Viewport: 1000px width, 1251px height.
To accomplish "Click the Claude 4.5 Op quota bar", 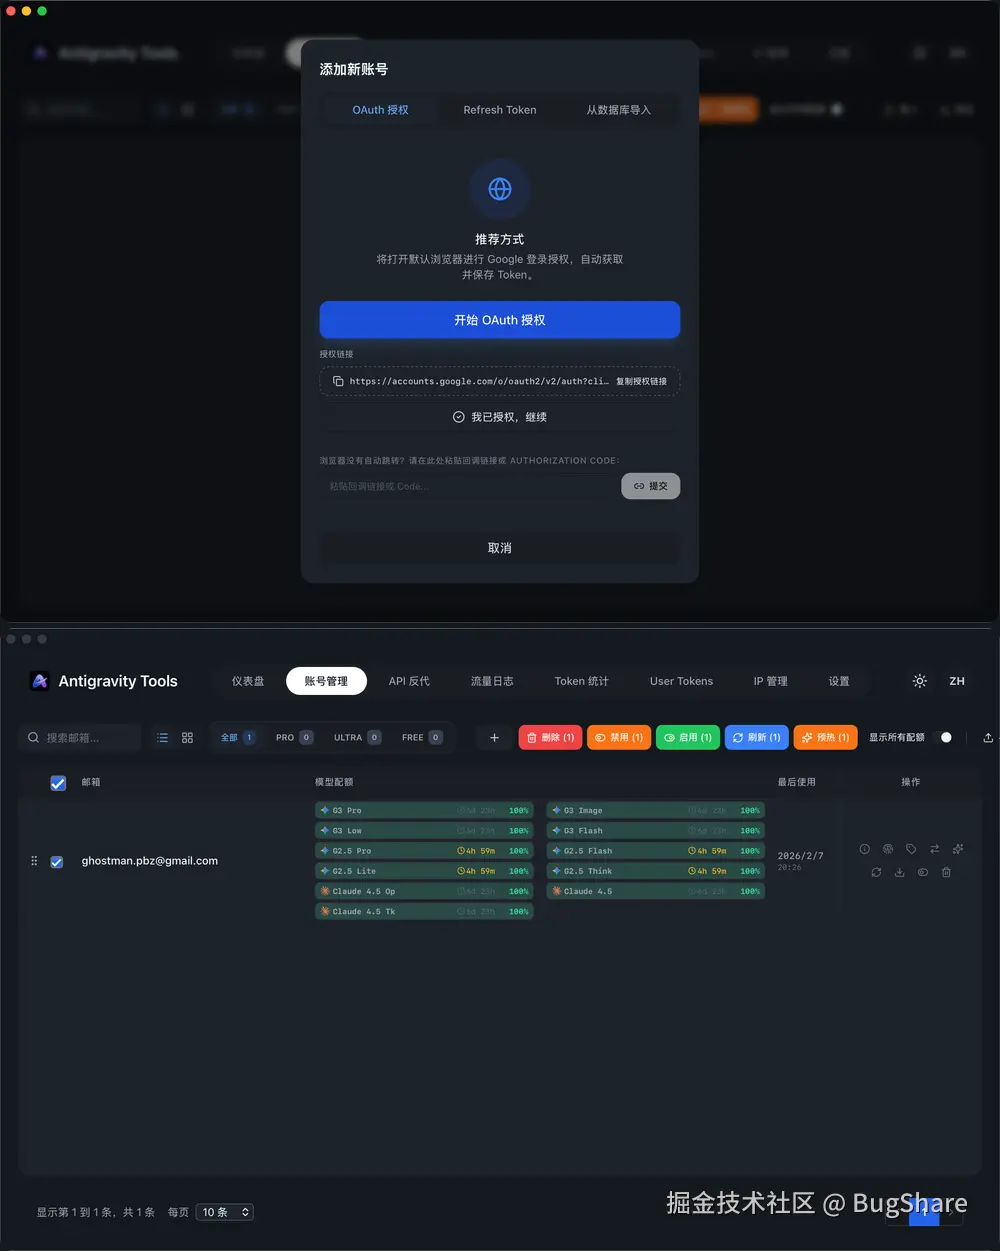I will 424,891.
